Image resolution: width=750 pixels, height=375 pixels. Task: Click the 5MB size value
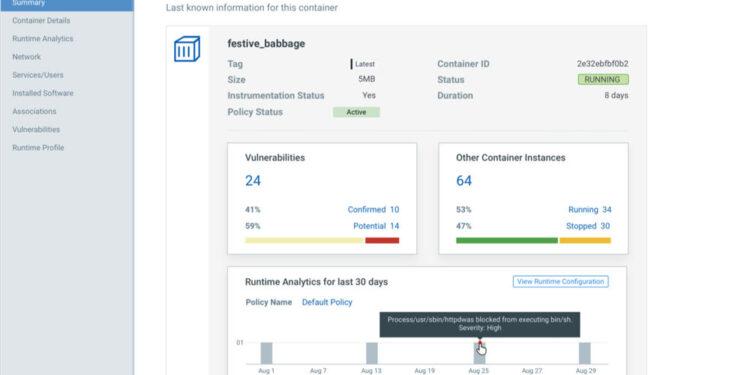[x=367, y=79]
